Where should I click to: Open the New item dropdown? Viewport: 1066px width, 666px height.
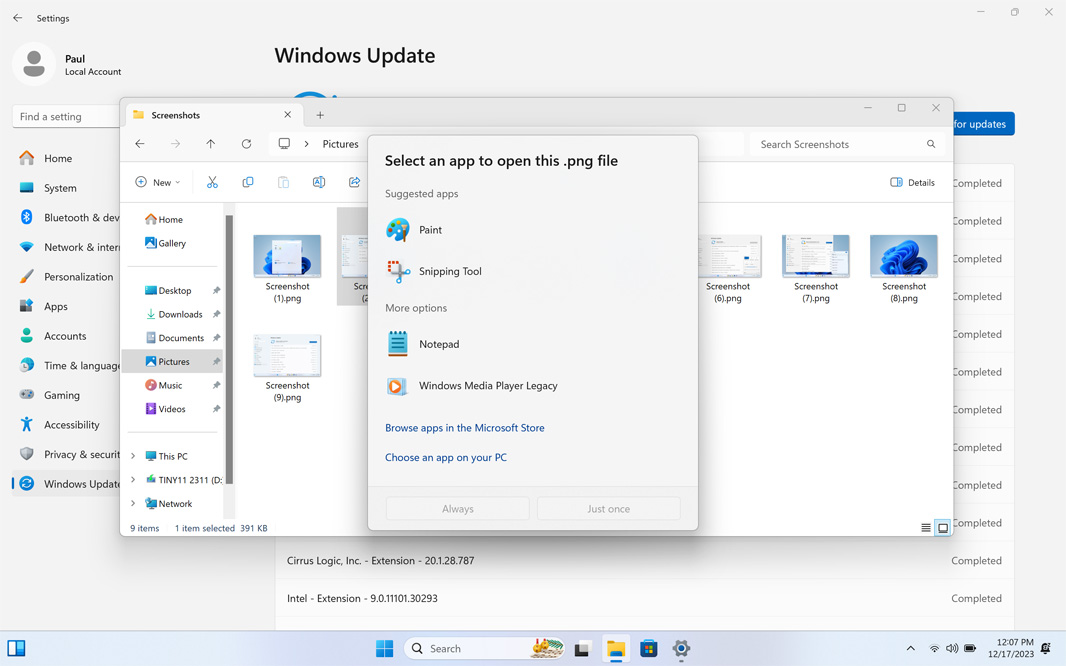tap(158, 182)
